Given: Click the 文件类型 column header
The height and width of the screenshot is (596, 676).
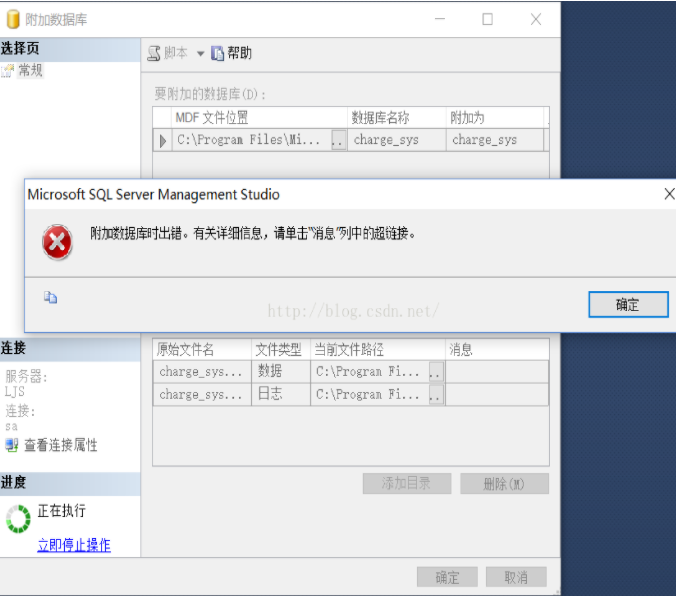Looking at the screenshot, I should [281, 349].
